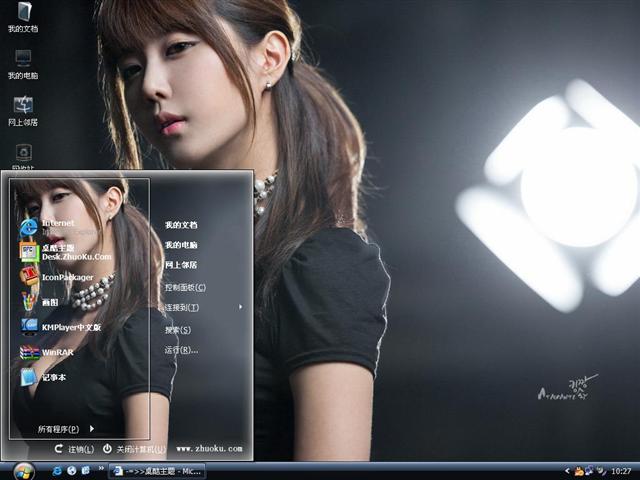This screenshot has height=480, width=640.
Task: Select 搜索(S) in the Start menu
Action: [x=178, y=330]
